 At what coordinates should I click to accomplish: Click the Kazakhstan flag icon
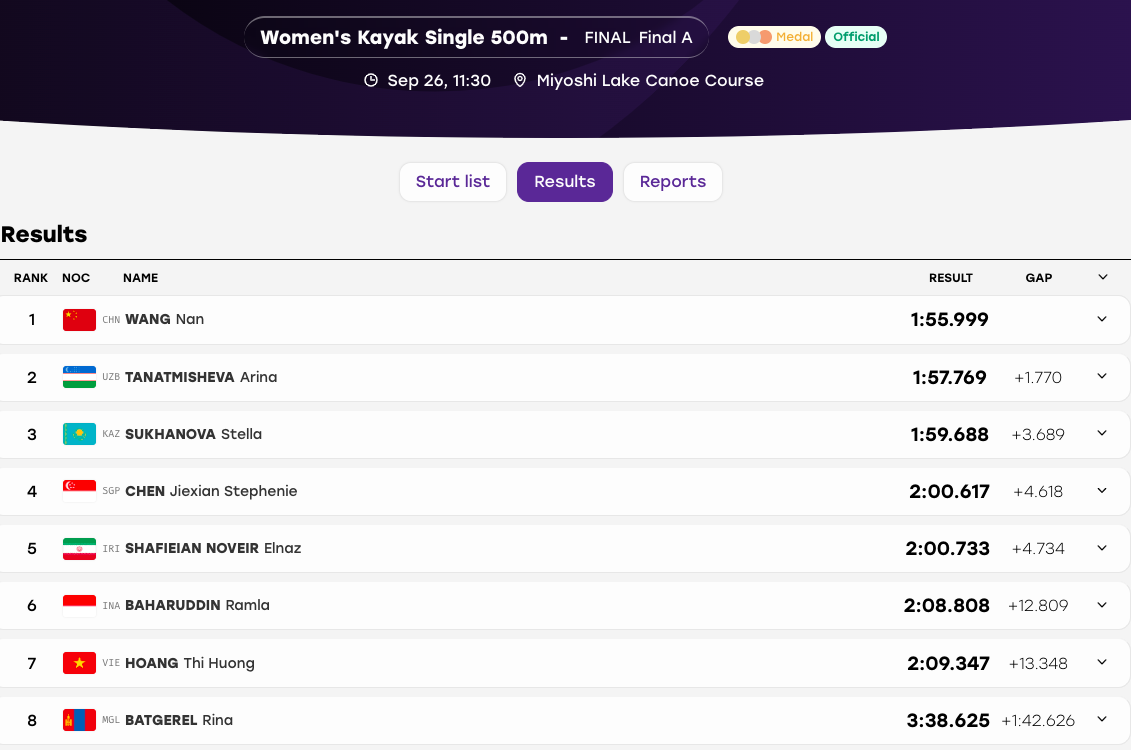coord(79,434)
